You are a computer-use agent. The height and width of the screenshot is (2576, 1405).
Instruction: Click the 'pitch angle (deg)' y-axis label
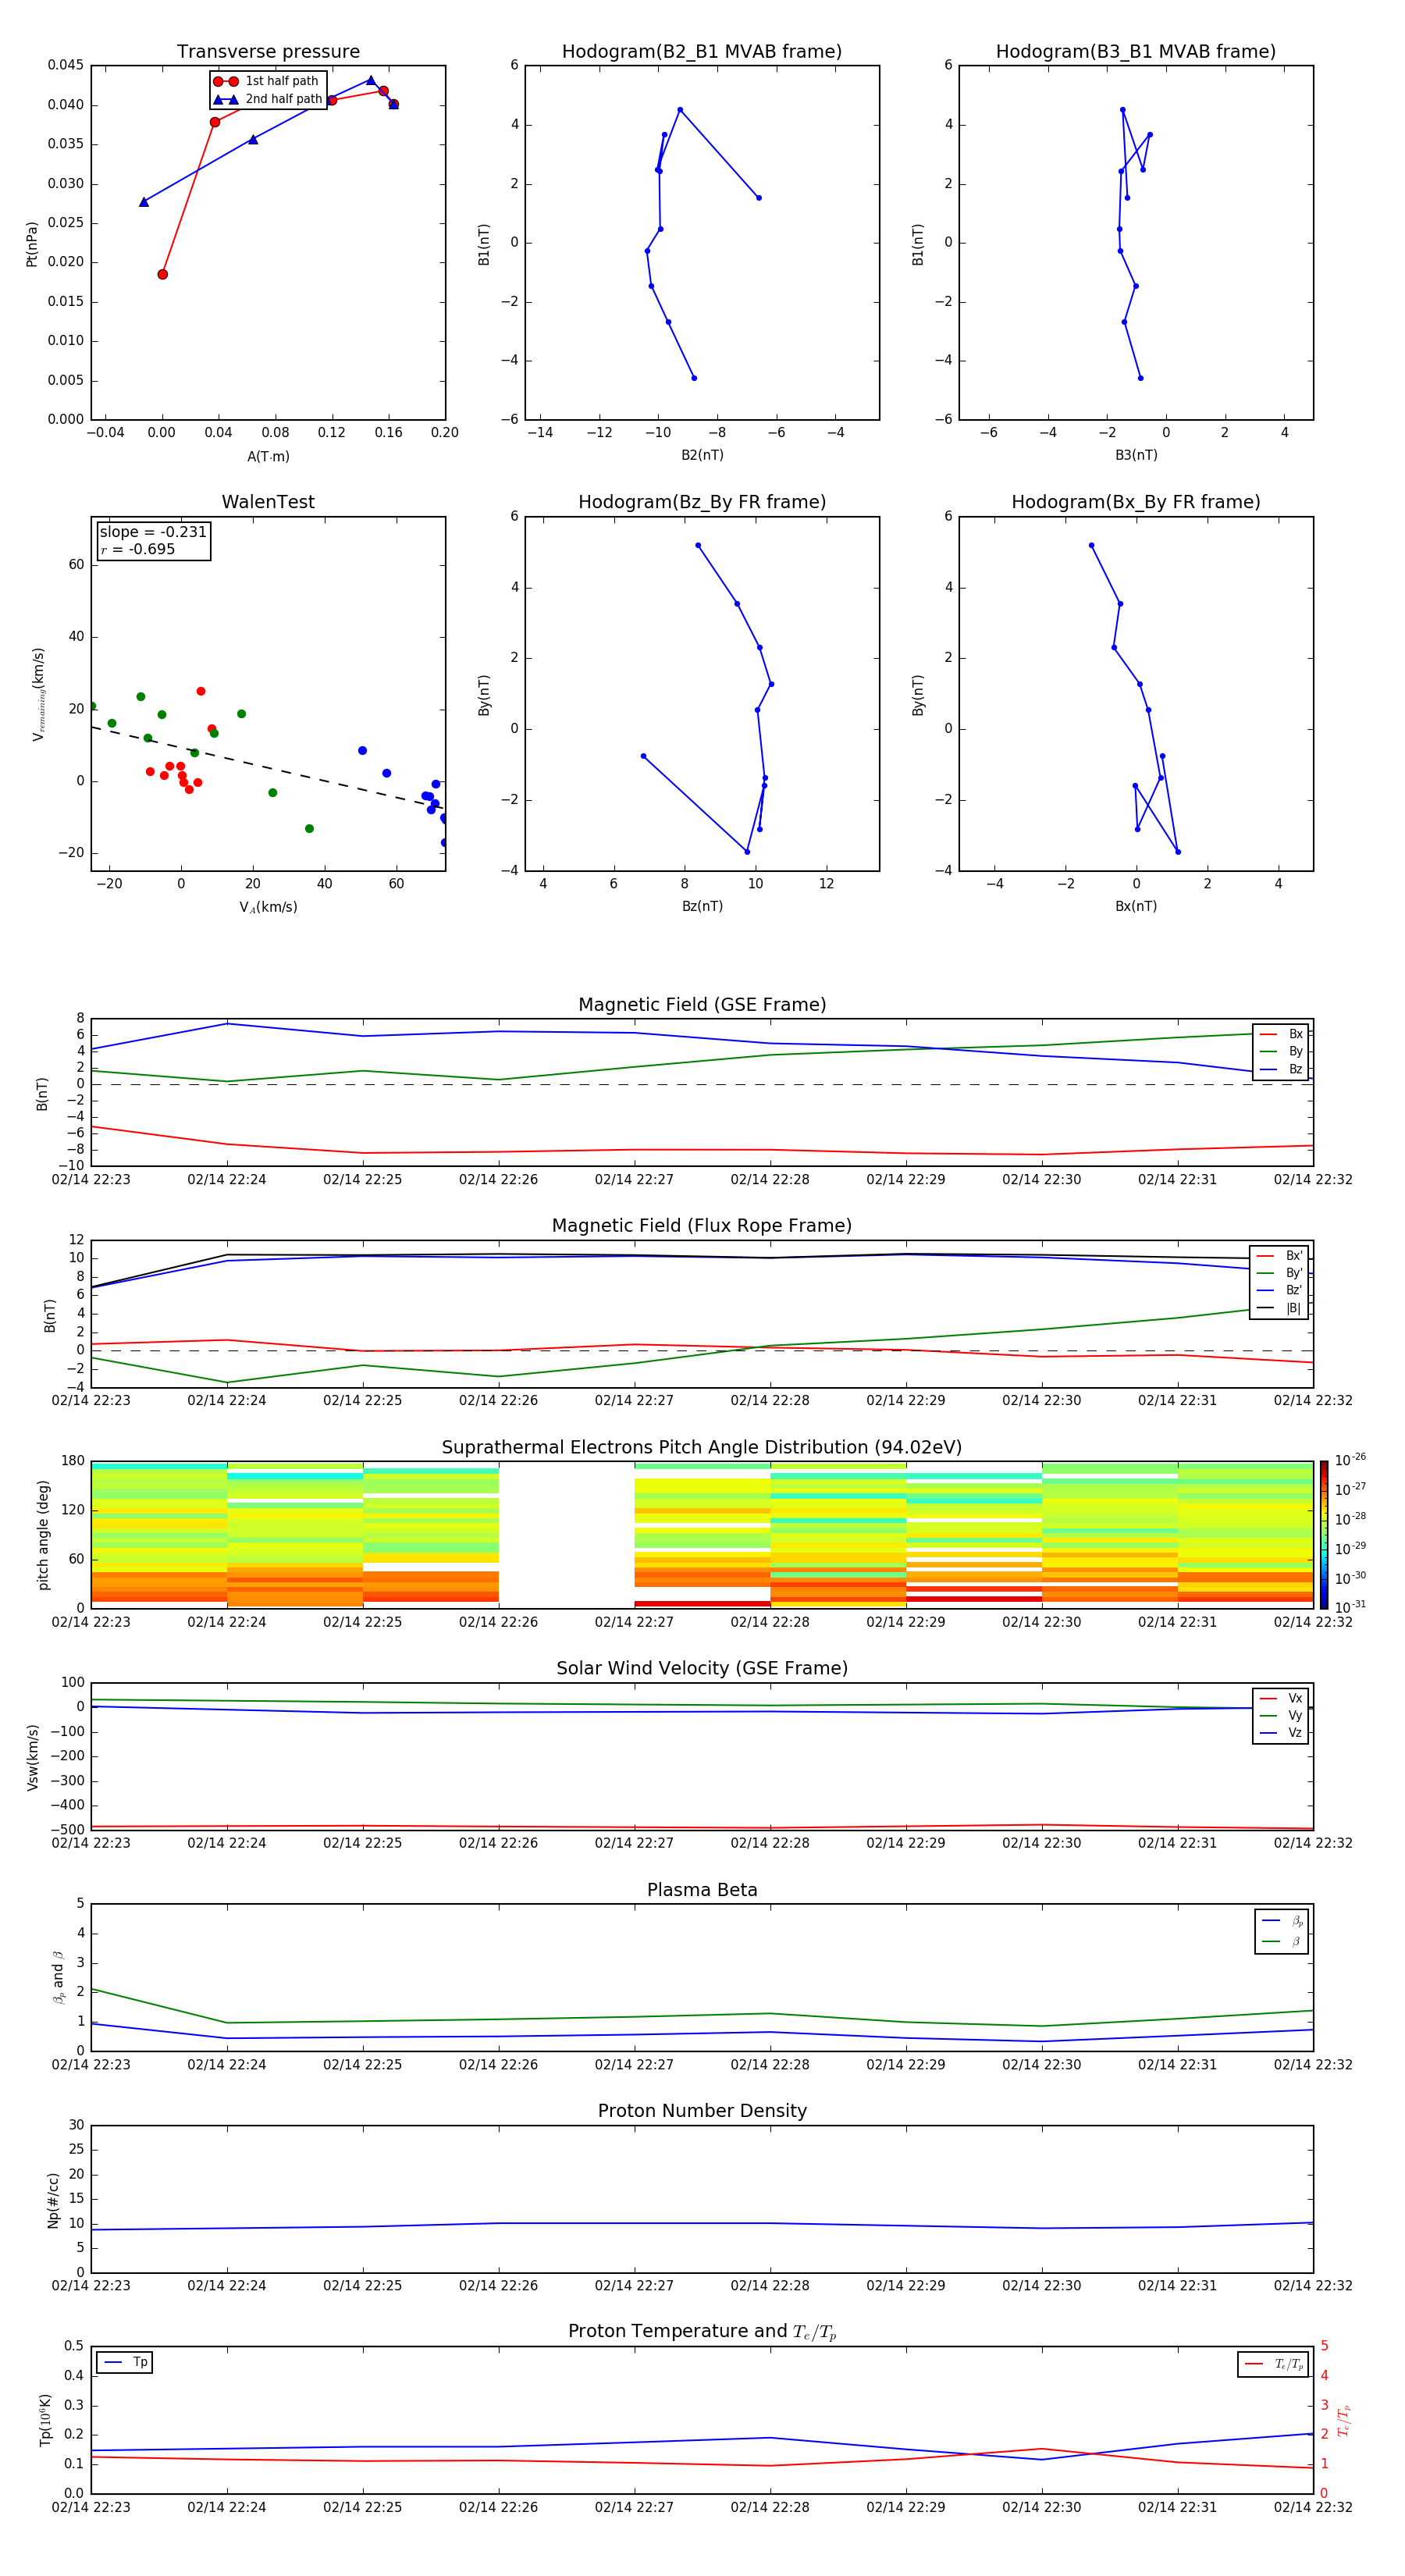click(43, 1535)
